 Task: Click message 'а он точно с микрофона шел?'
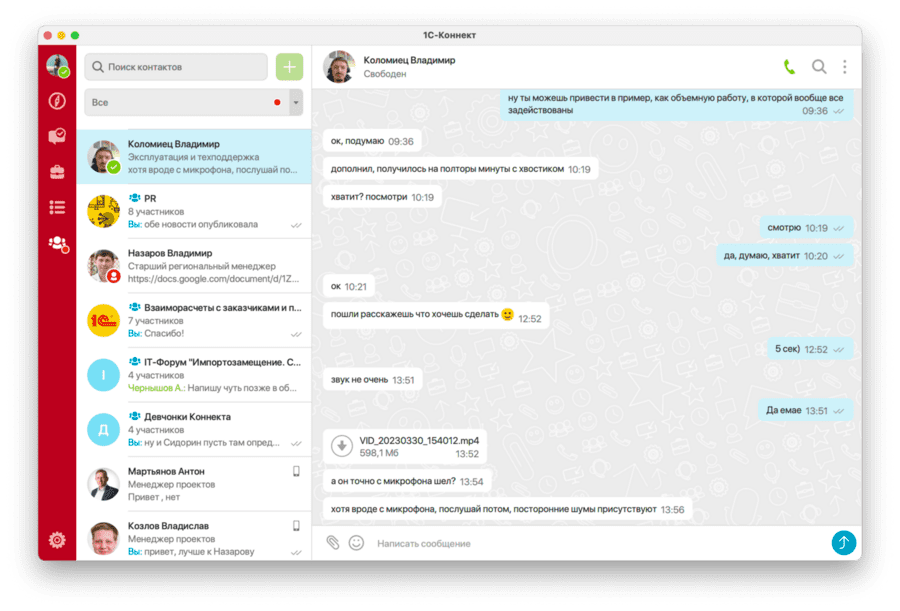click(x=407, y=481)
